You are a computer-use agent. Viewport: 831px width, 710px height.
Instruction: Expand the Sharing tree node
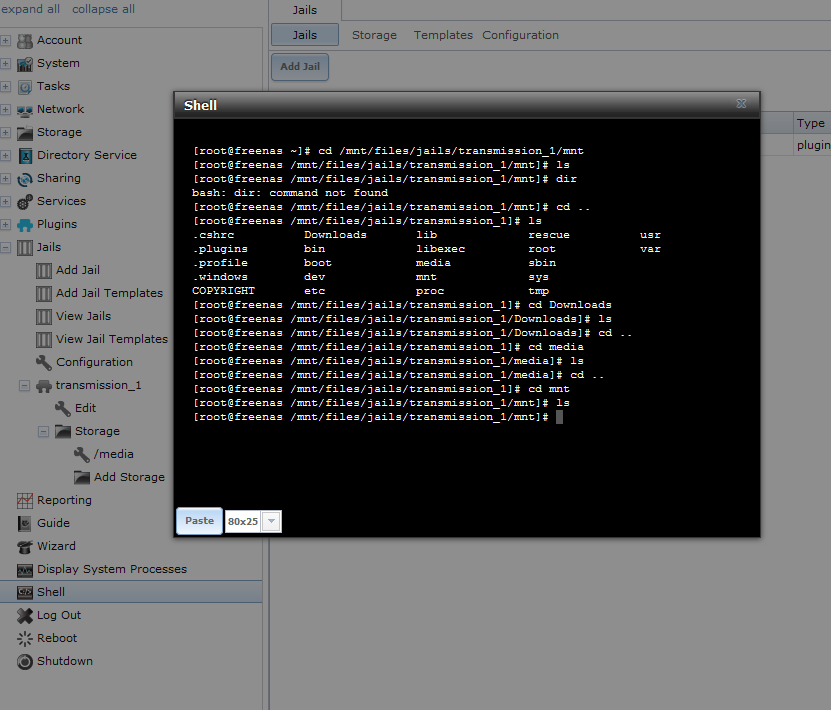pyautogui.click(x=5, y=179)
